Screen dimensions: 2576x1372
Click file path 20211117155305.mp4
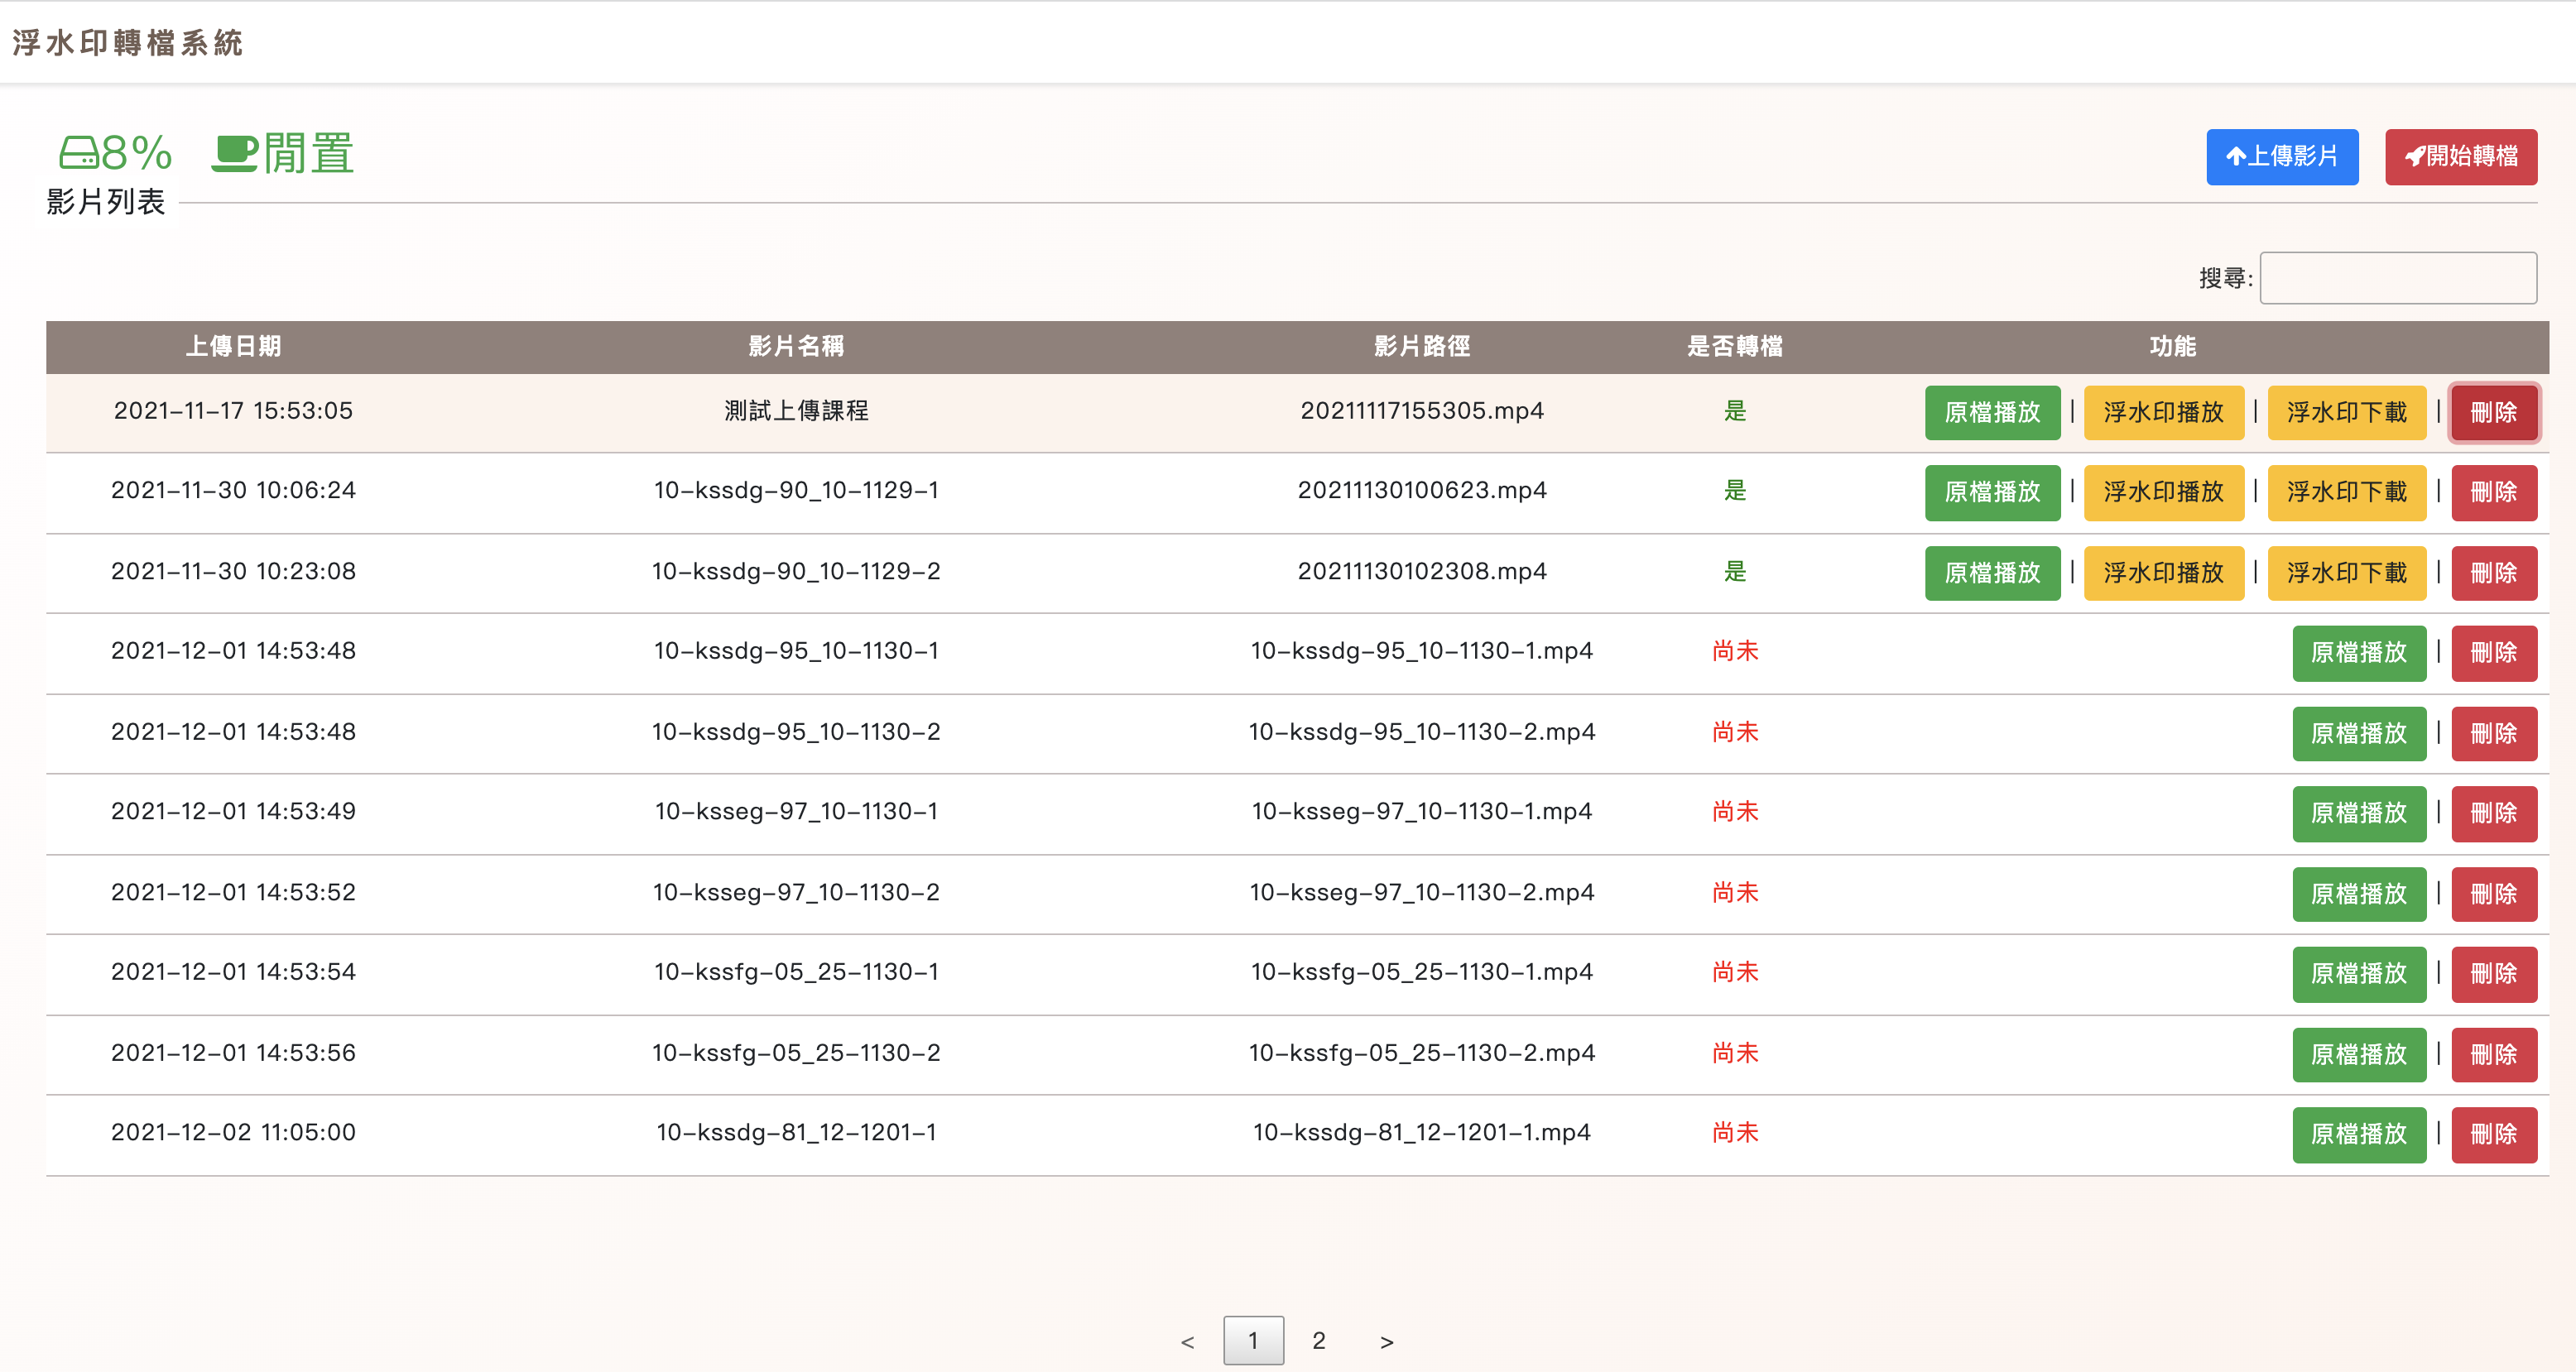tap(1421, 411)
